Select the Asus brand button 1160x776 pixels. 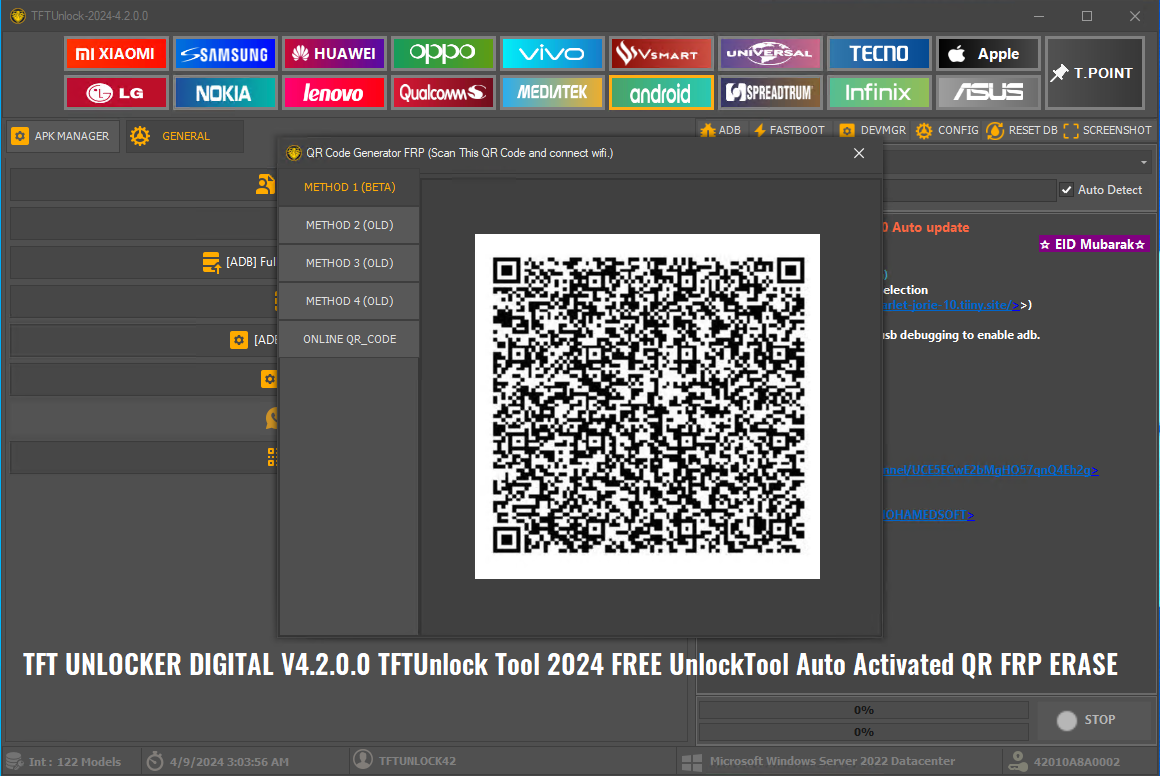pyautogui.click(x=988, y=93)
